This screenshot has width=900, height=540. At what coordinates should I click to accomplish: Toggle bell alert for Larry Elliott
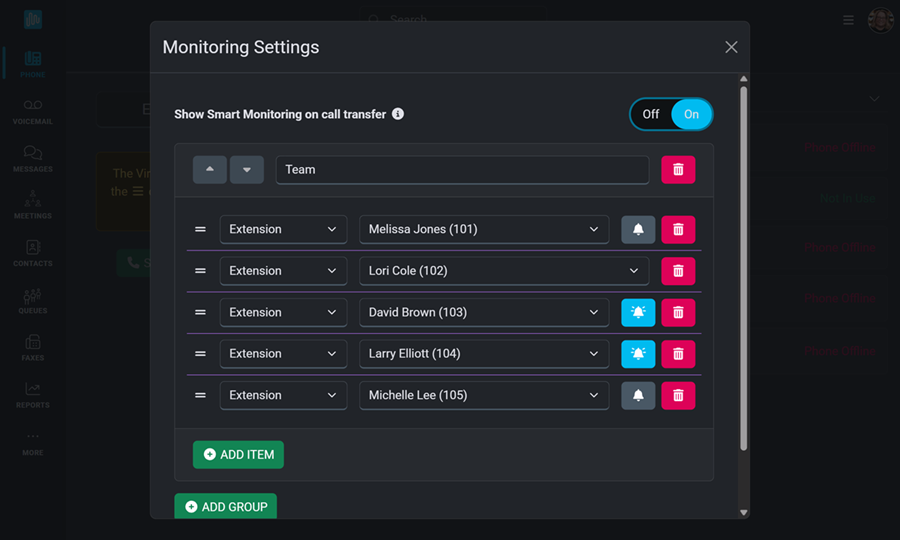(x=638, y=353)
